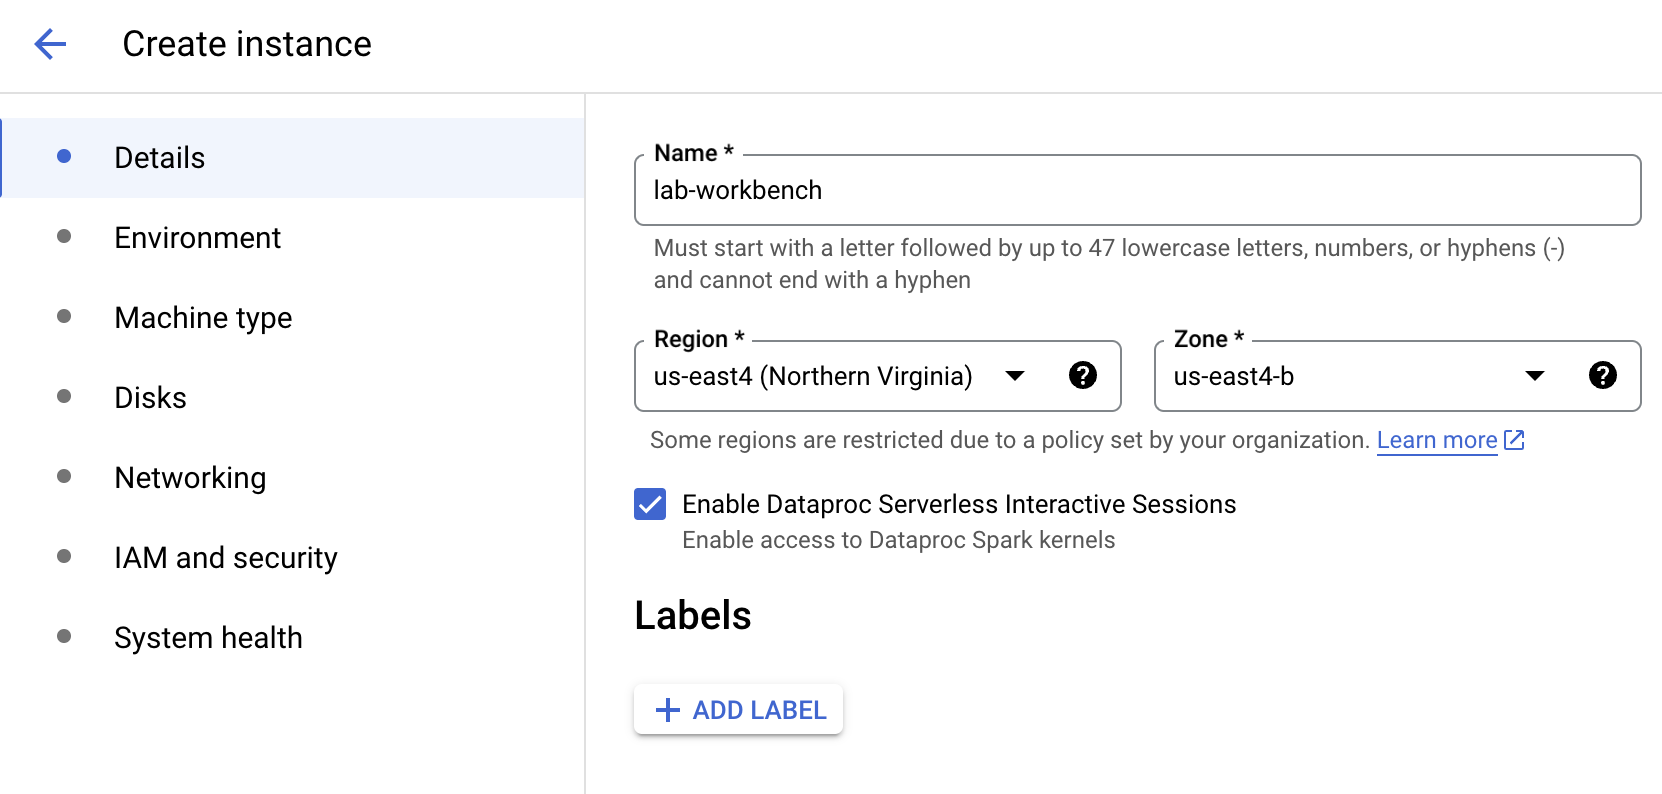Open the Networking section
This screenshot has width=1662, height=794.
click(190, 478)
